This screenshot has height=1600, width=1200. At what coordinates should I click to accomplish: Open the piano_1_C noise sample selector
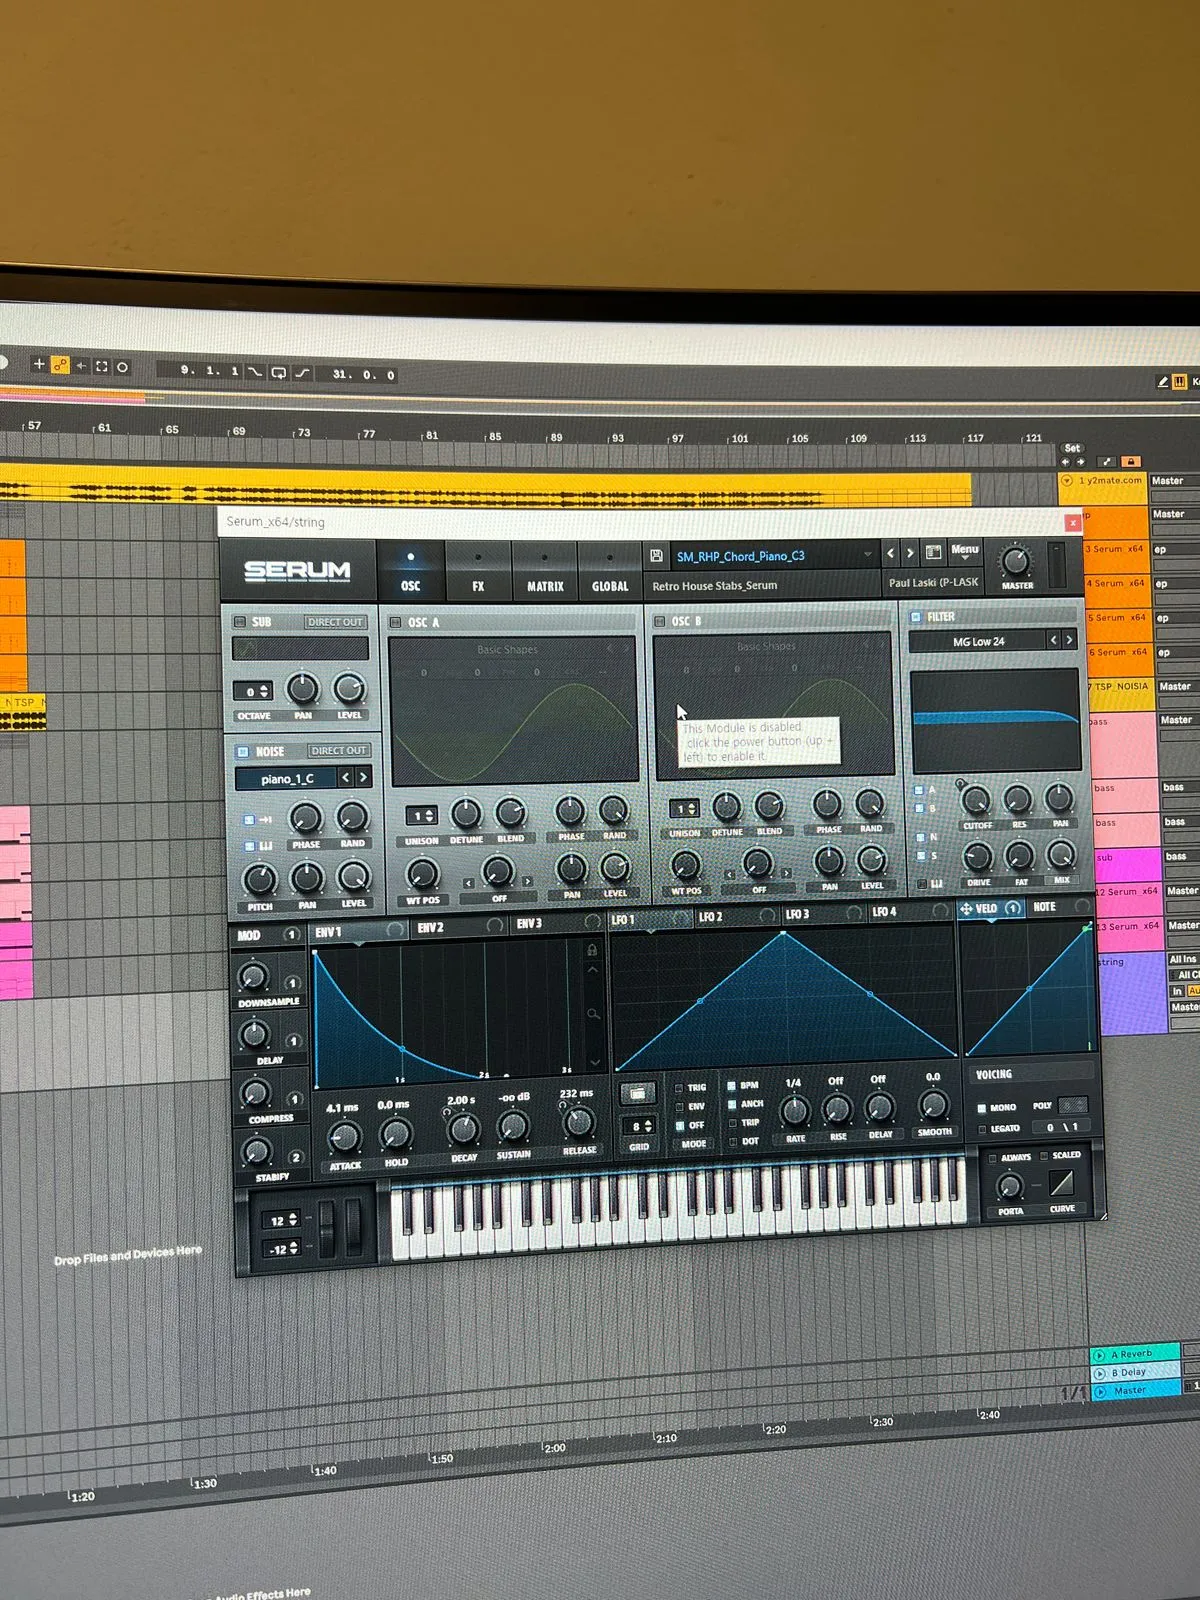tap(287, 778)
